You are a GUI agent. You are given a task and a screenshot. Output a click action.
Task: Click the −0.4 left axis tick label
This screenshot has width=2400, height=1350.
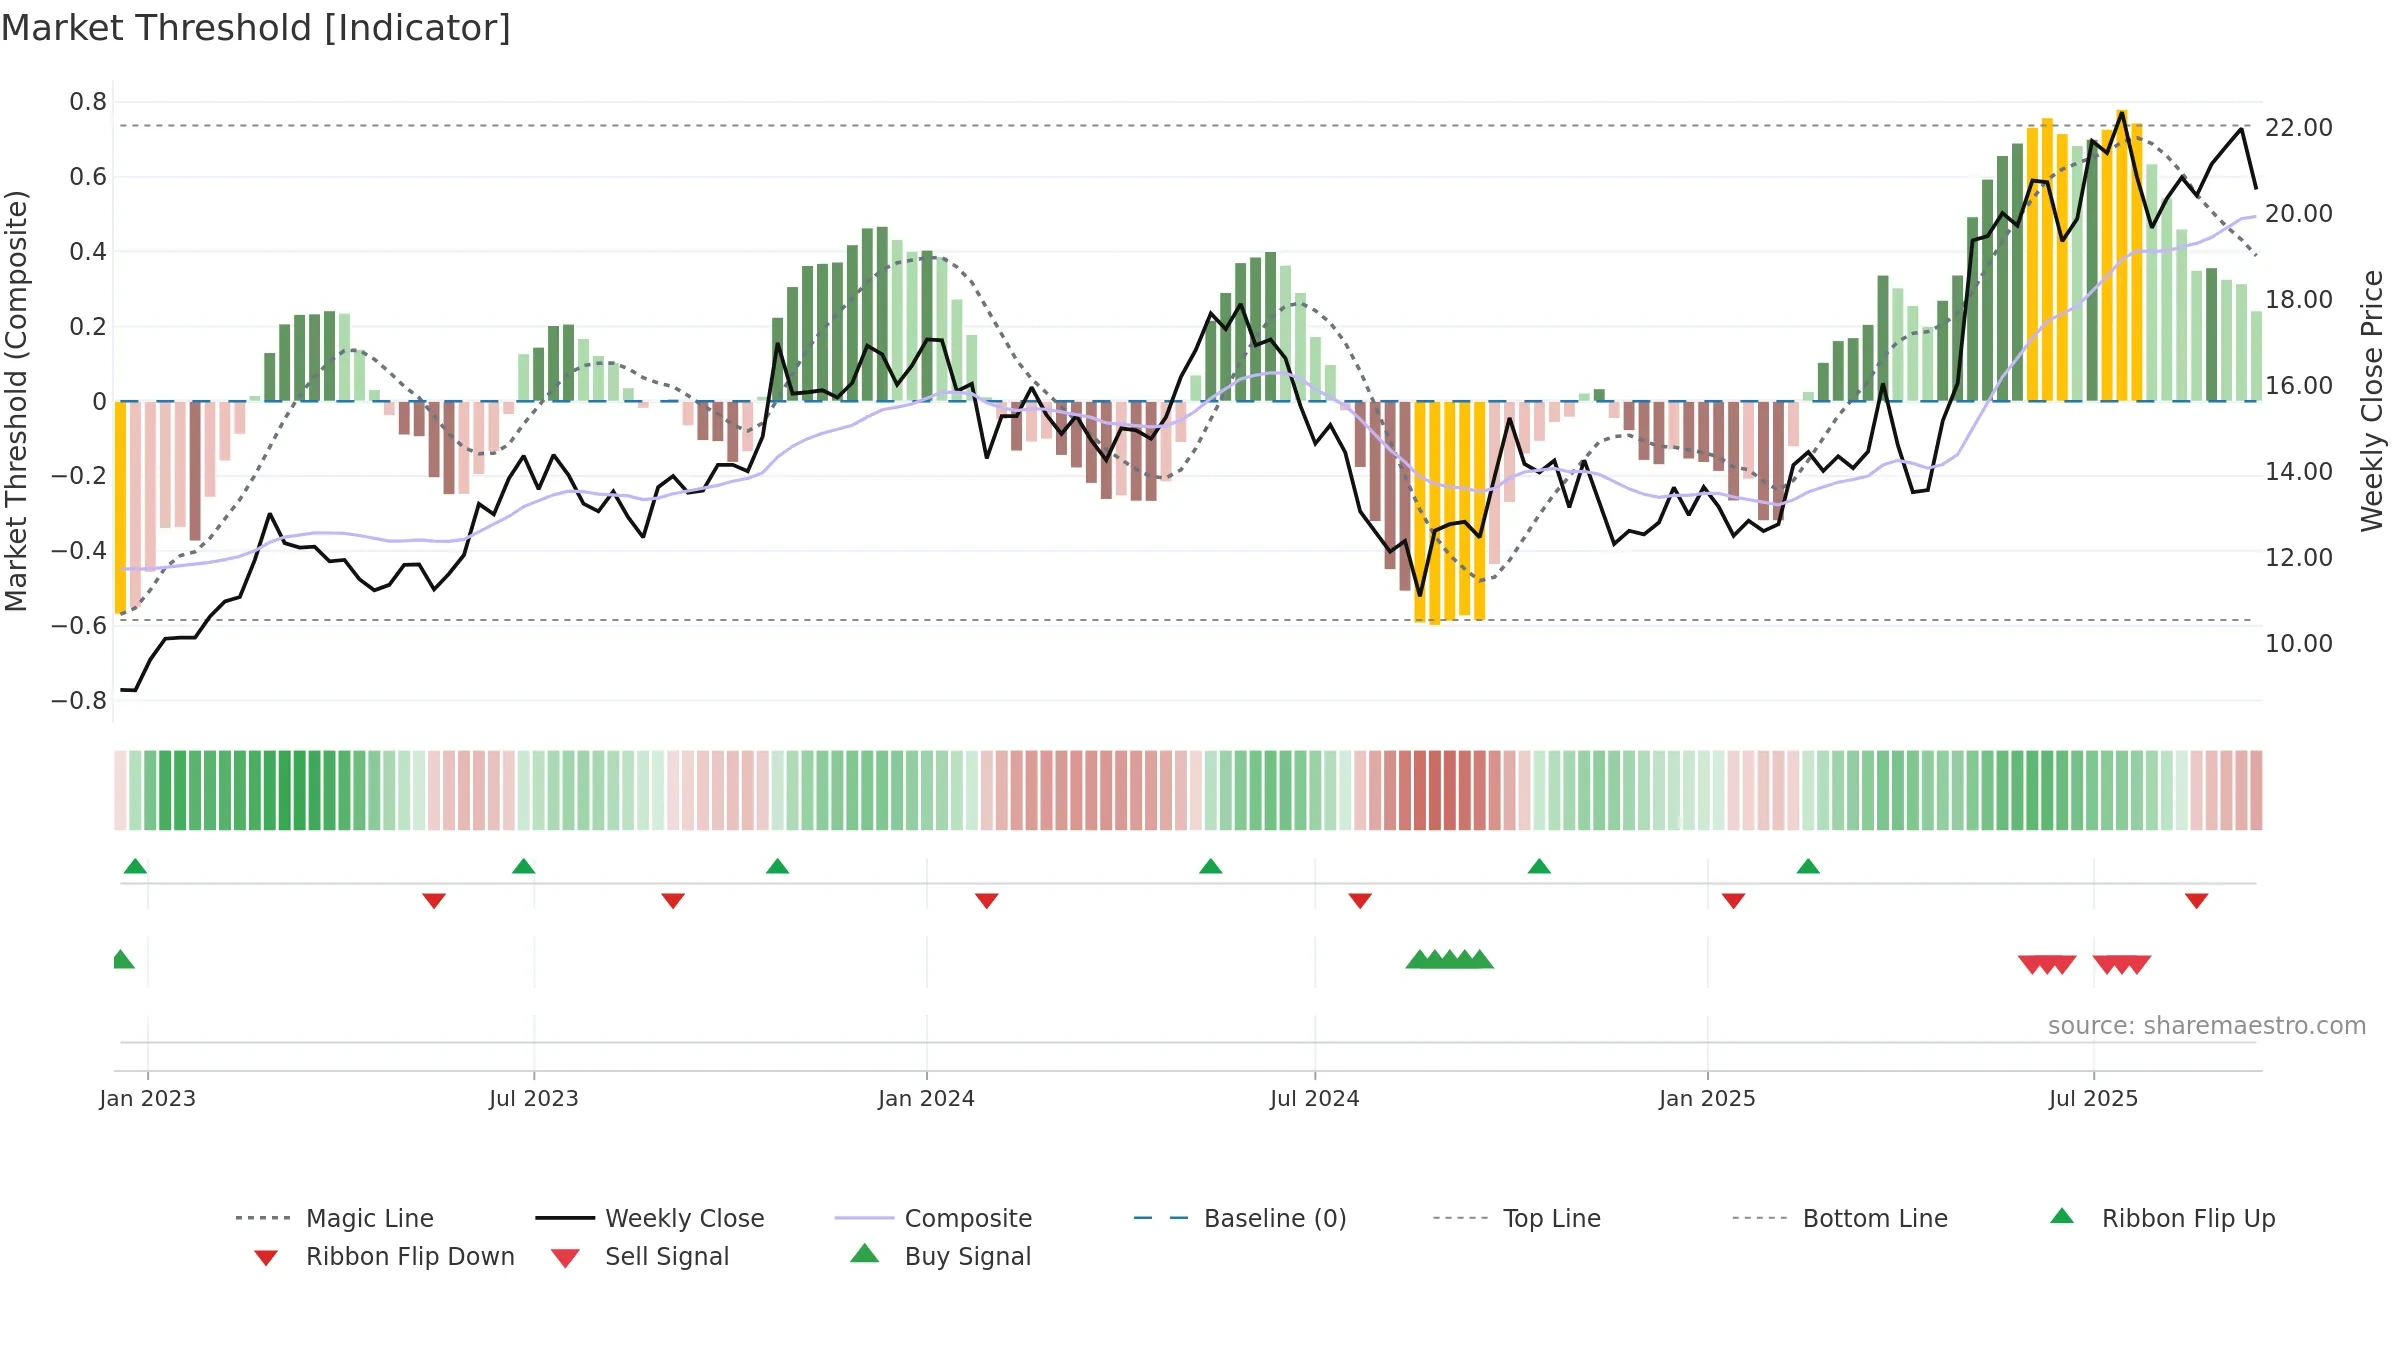pyautogui.click(x=79, y=551)
